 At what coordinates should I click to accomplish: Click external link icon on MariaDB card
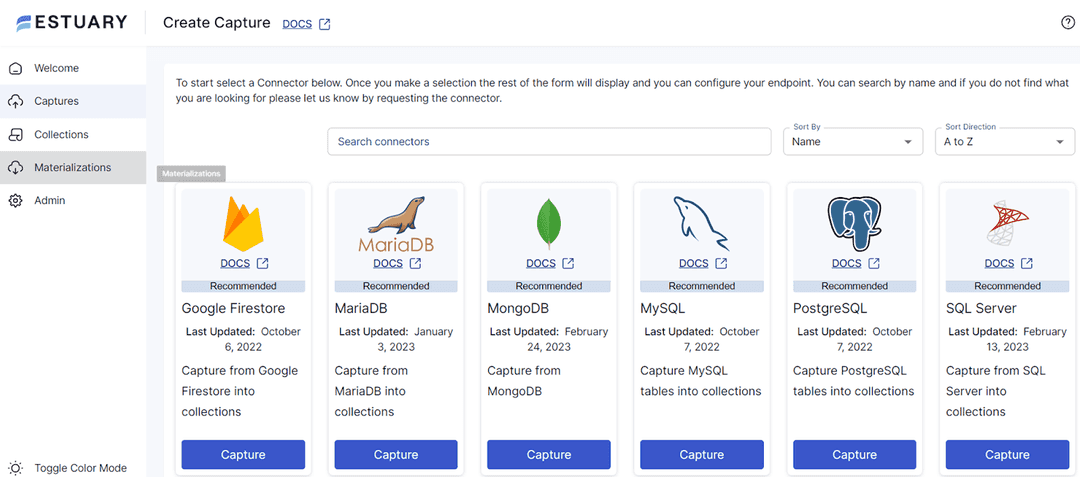coord(415,264)
